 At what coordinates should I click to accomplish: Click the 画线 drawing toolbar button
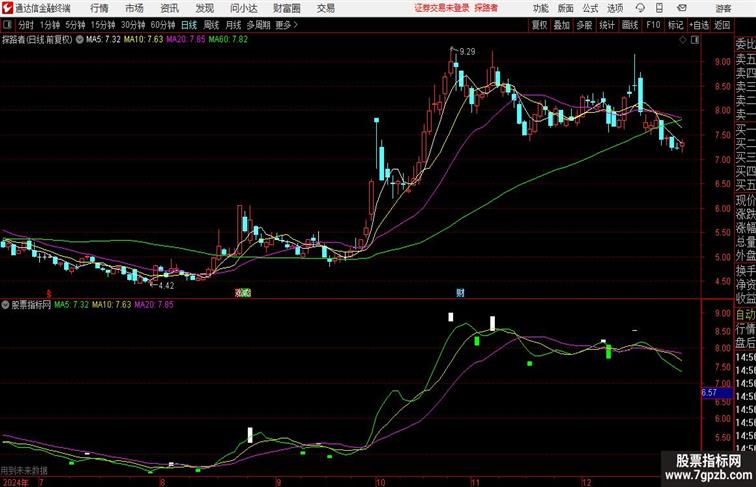630,25
